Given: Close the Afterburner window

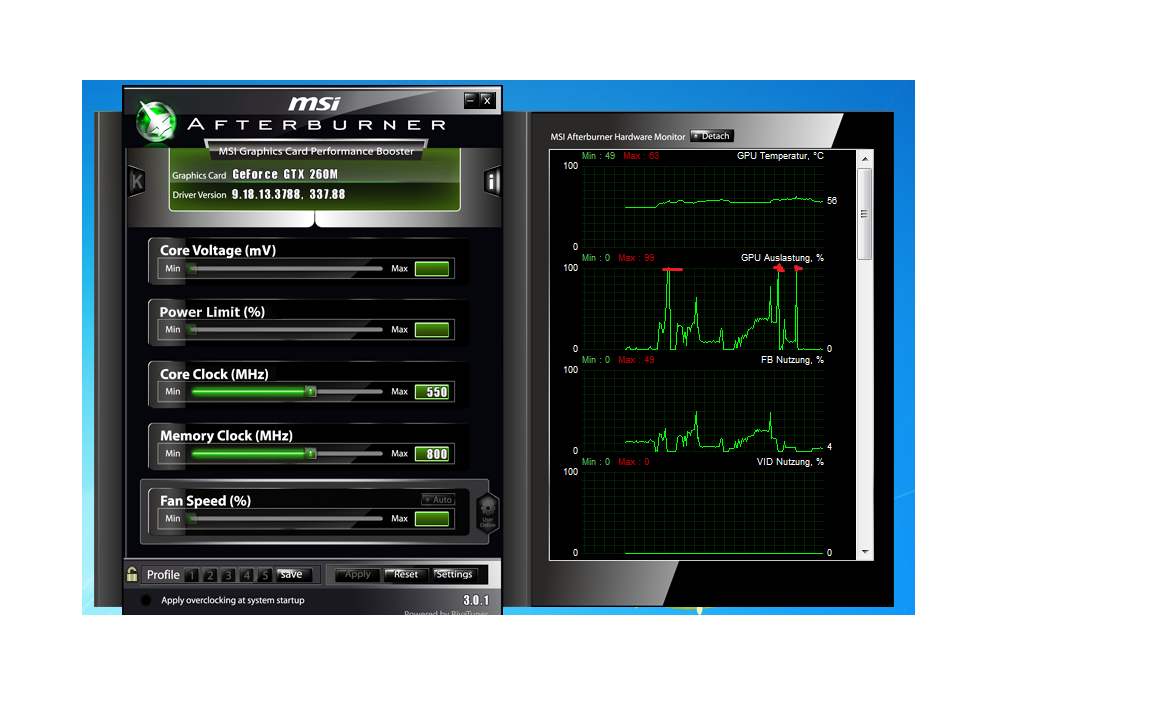Looking at the screenshot, I should 486,100.
